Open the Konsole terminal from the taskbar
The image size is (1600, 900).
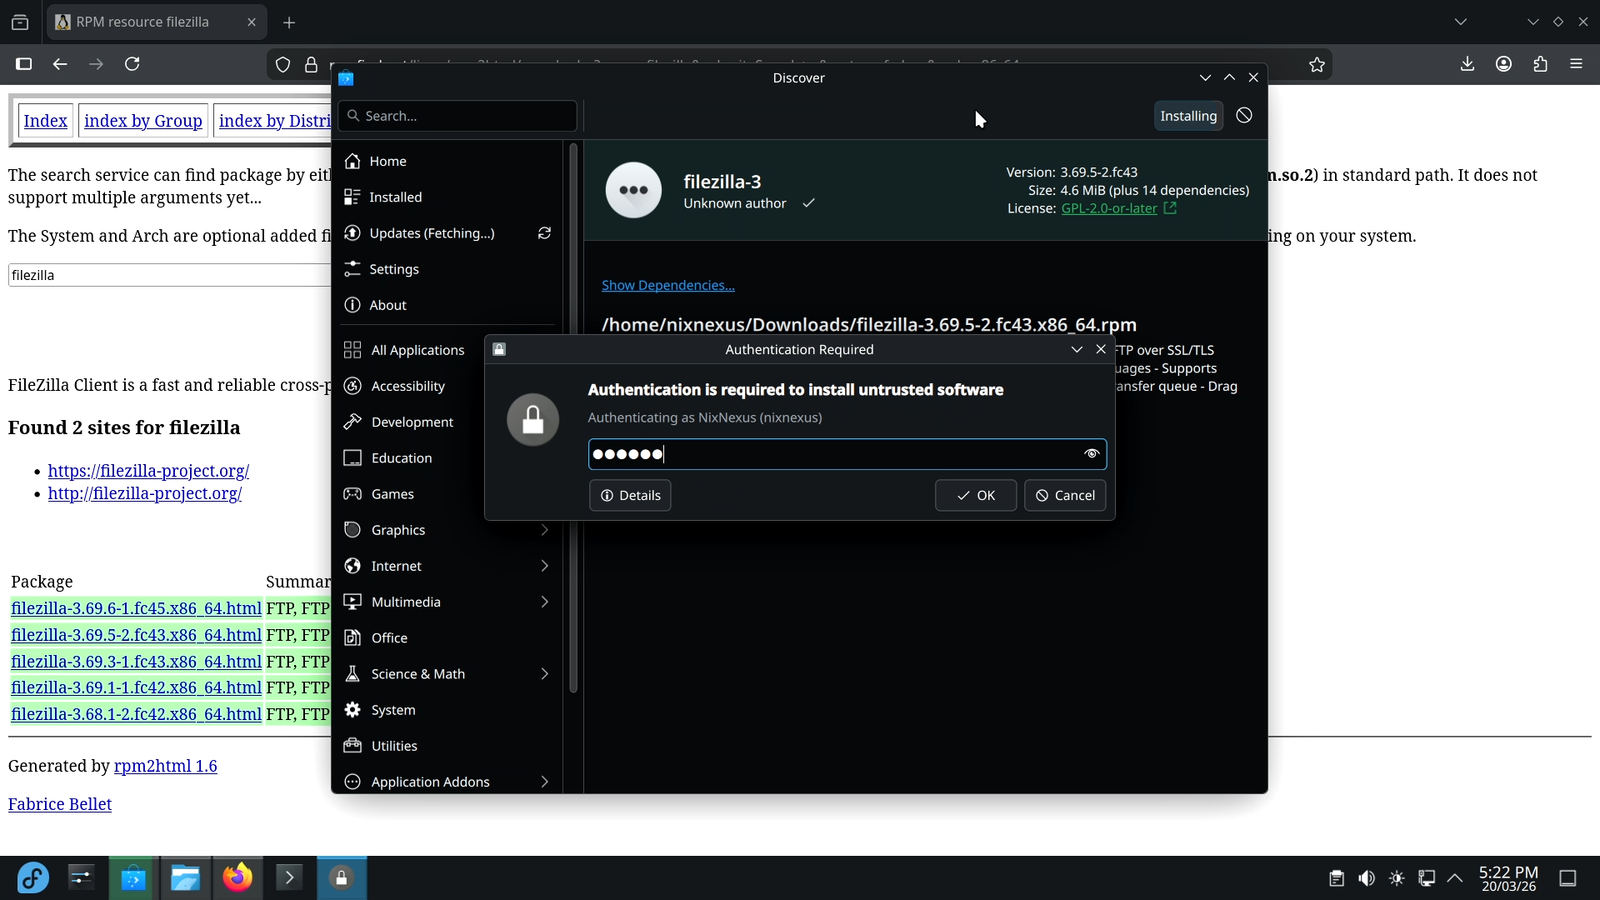pos(289,878)
